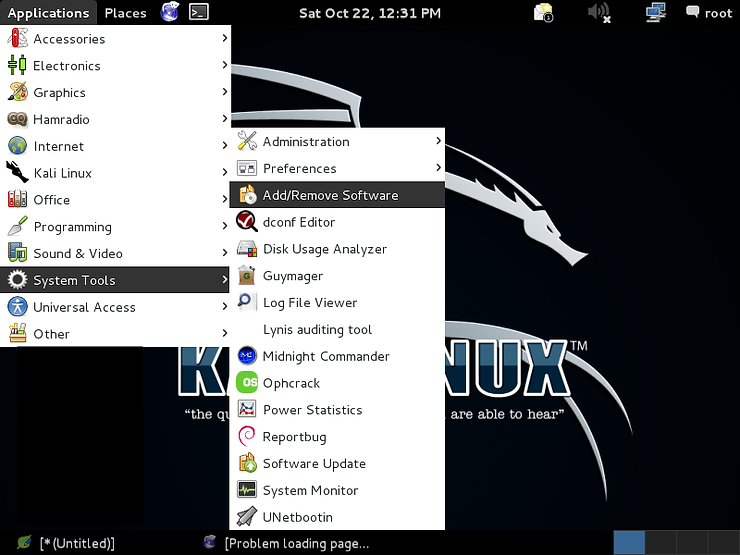Image resolution: width=740 pixels, height=555 pixels.
Task: Expand the Office submenu arrow
Action: (225, 199)
